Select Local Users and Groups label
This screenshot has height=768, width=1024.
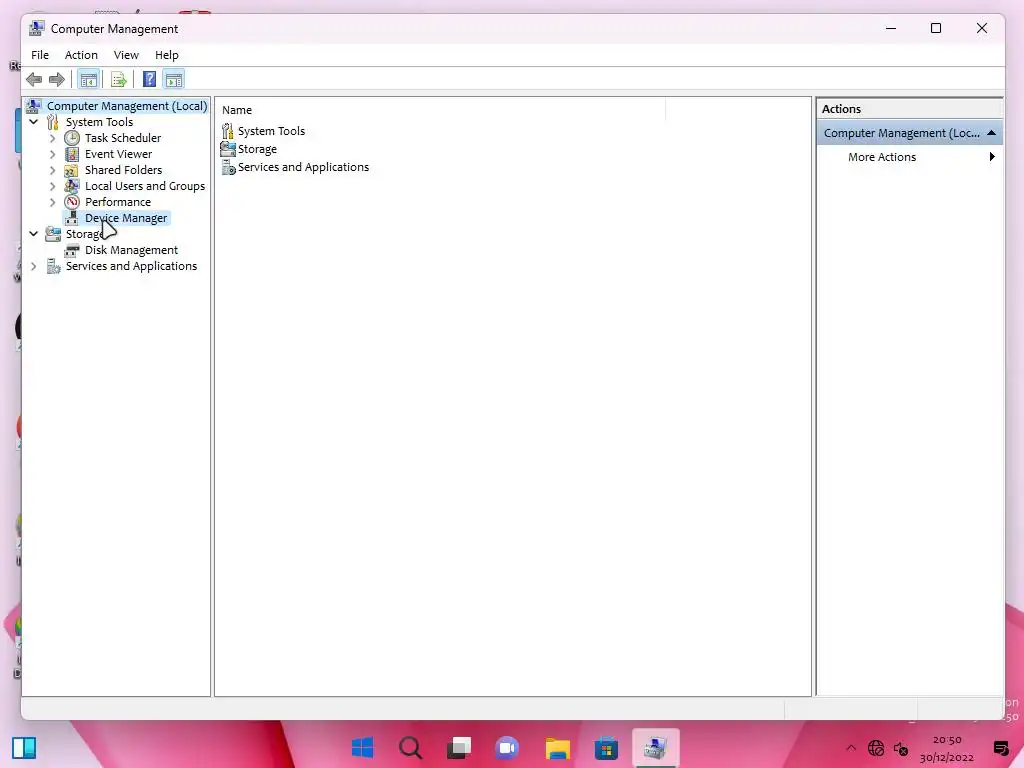[x=145, y=186]
